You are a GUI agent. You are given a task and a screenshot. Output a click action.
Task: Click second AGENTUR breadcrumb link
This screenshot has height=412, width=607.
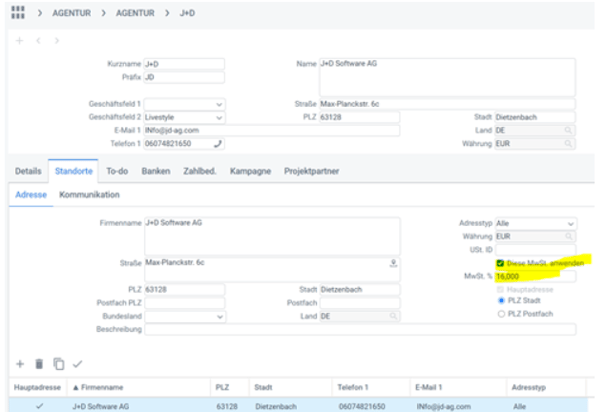coord(135,13)
